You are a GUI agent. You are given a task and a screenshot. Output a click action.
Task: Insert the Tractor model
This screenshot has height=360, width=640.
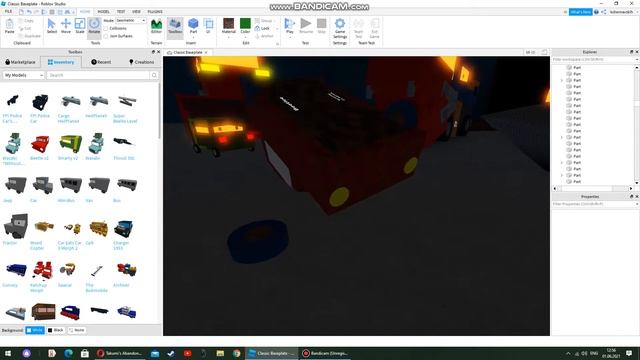coord(15,229)
